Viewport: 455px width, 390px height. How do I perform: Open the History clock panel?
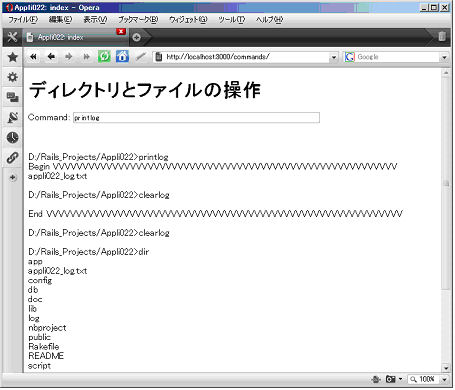tap(13, 137)
